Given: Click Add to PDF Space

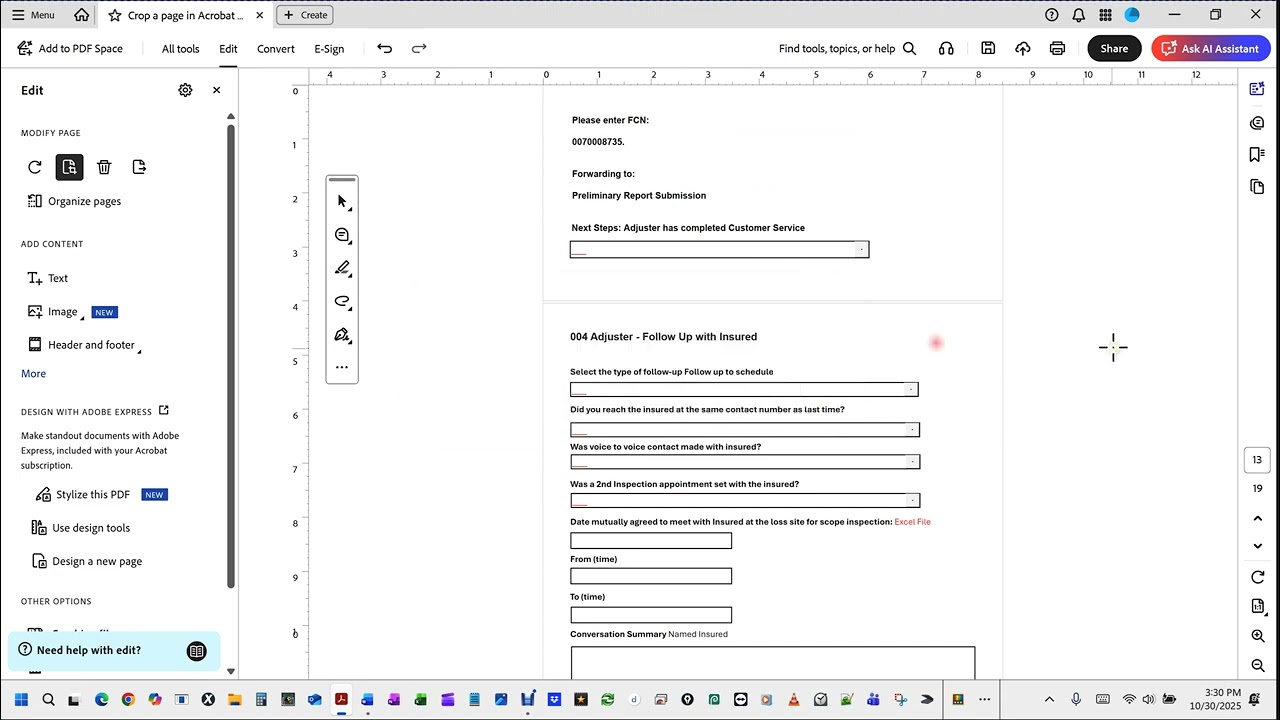Looking at the screenshot, I should (70, 49).
